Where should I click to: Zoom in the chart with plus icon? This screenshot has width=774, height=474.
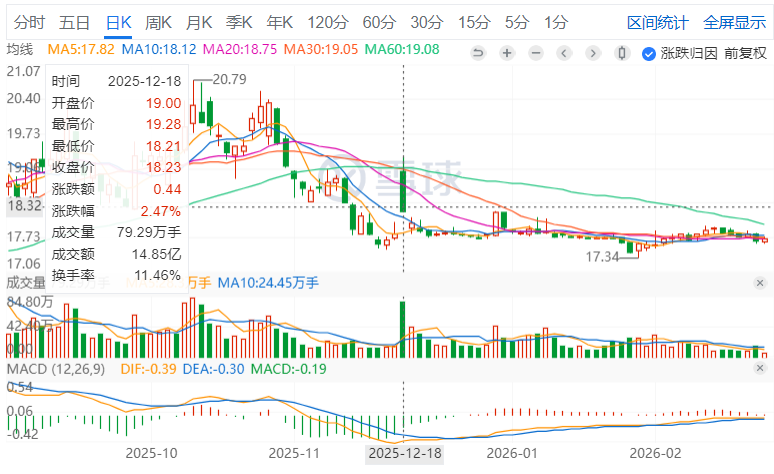pyautogui.click(x=507, y=52)
